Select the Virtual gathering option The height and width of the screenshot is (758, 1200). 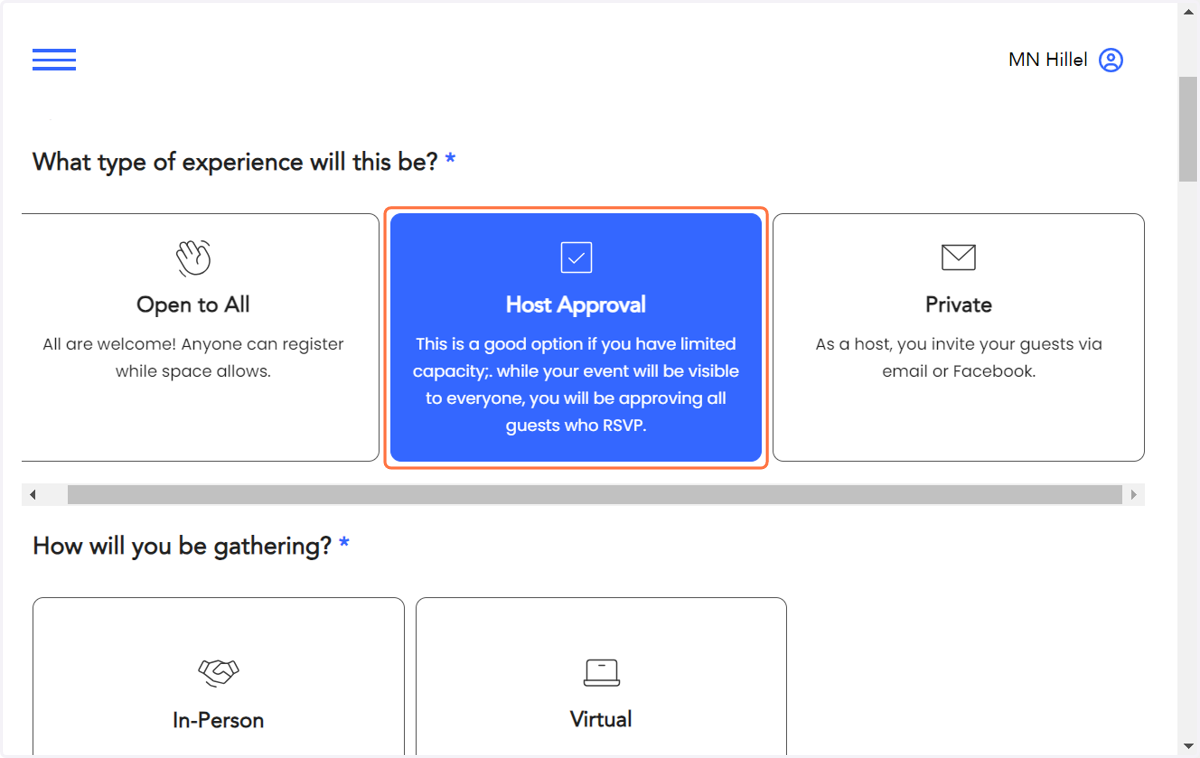coord(601,677)
